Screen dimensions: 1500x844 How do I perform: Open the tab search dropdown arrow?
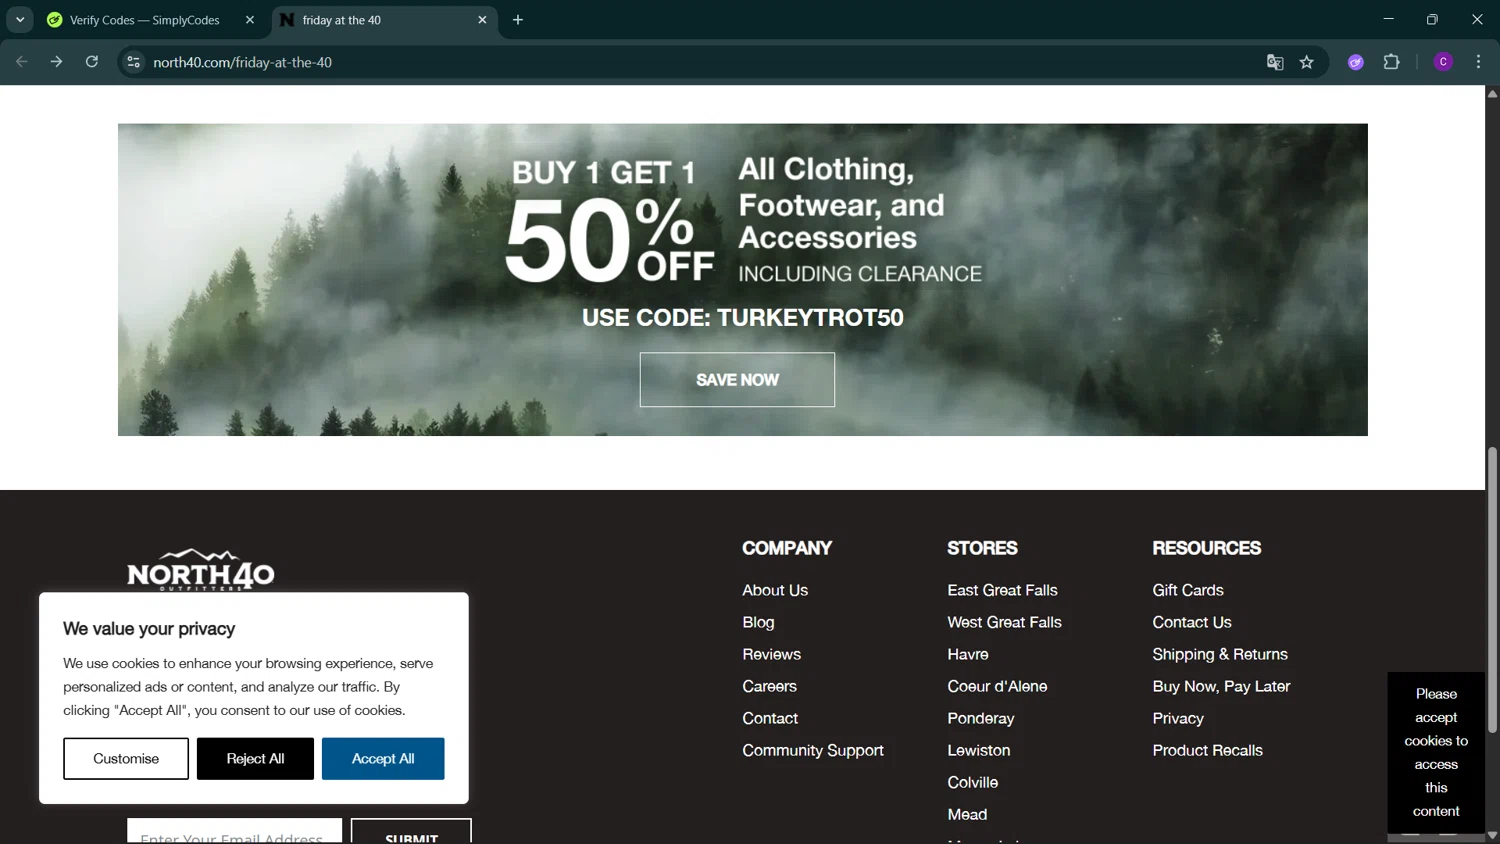(20, 20)
